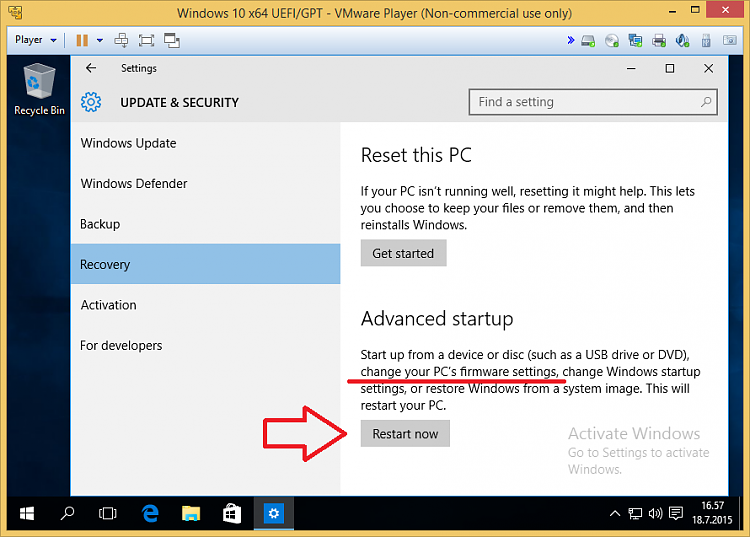This screenshot has height=537, width=750.
Task: Maximize the Settings window
Action: click(x=670, y=68)
